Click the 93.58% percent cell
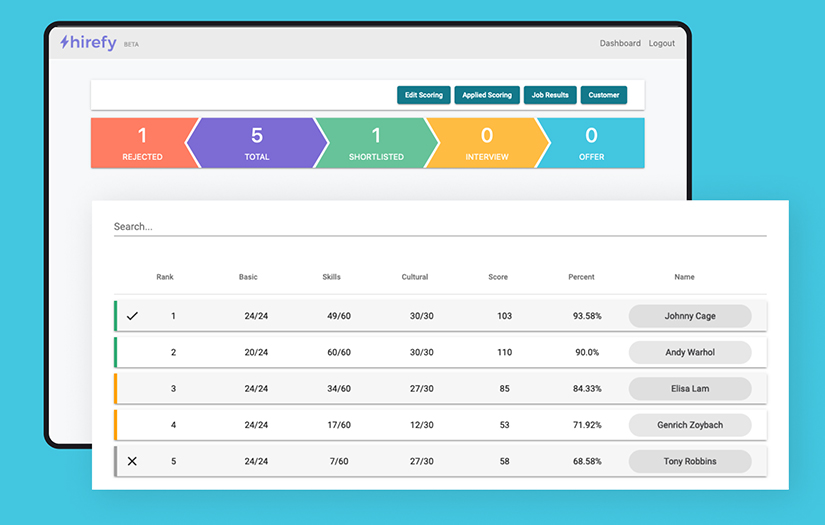 click(587, 316)
